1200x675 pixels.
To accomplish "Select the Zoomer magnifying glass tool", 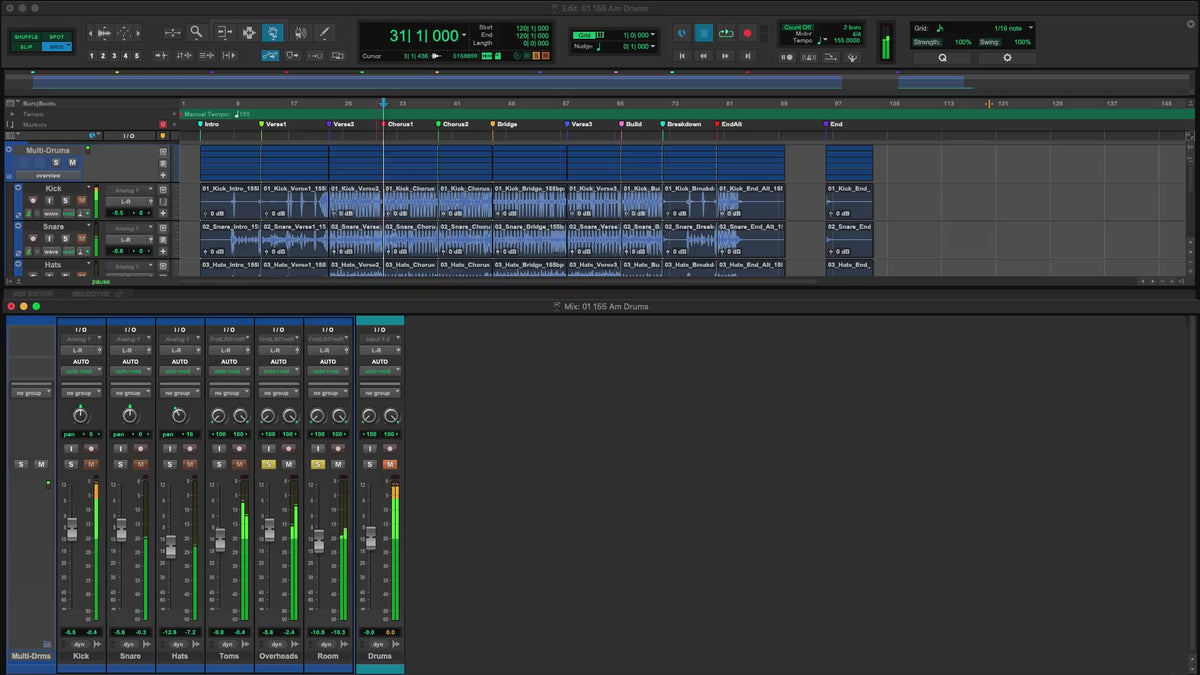I will 196,32.
